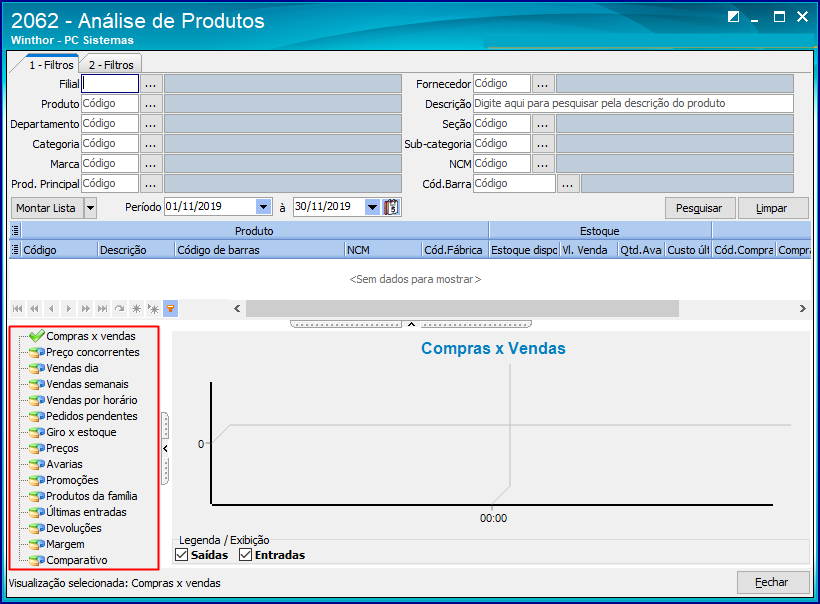Click the Montar Lista button
This screenshot has height=604, width=820.
point(47,208)
